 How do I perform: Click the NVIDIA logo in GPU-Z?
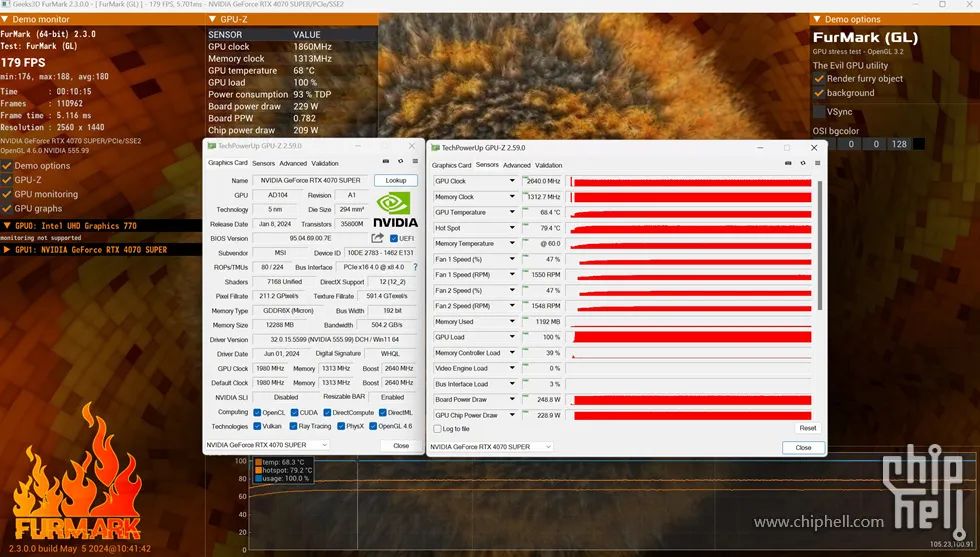pyautogui.click(x=395, y=210)
